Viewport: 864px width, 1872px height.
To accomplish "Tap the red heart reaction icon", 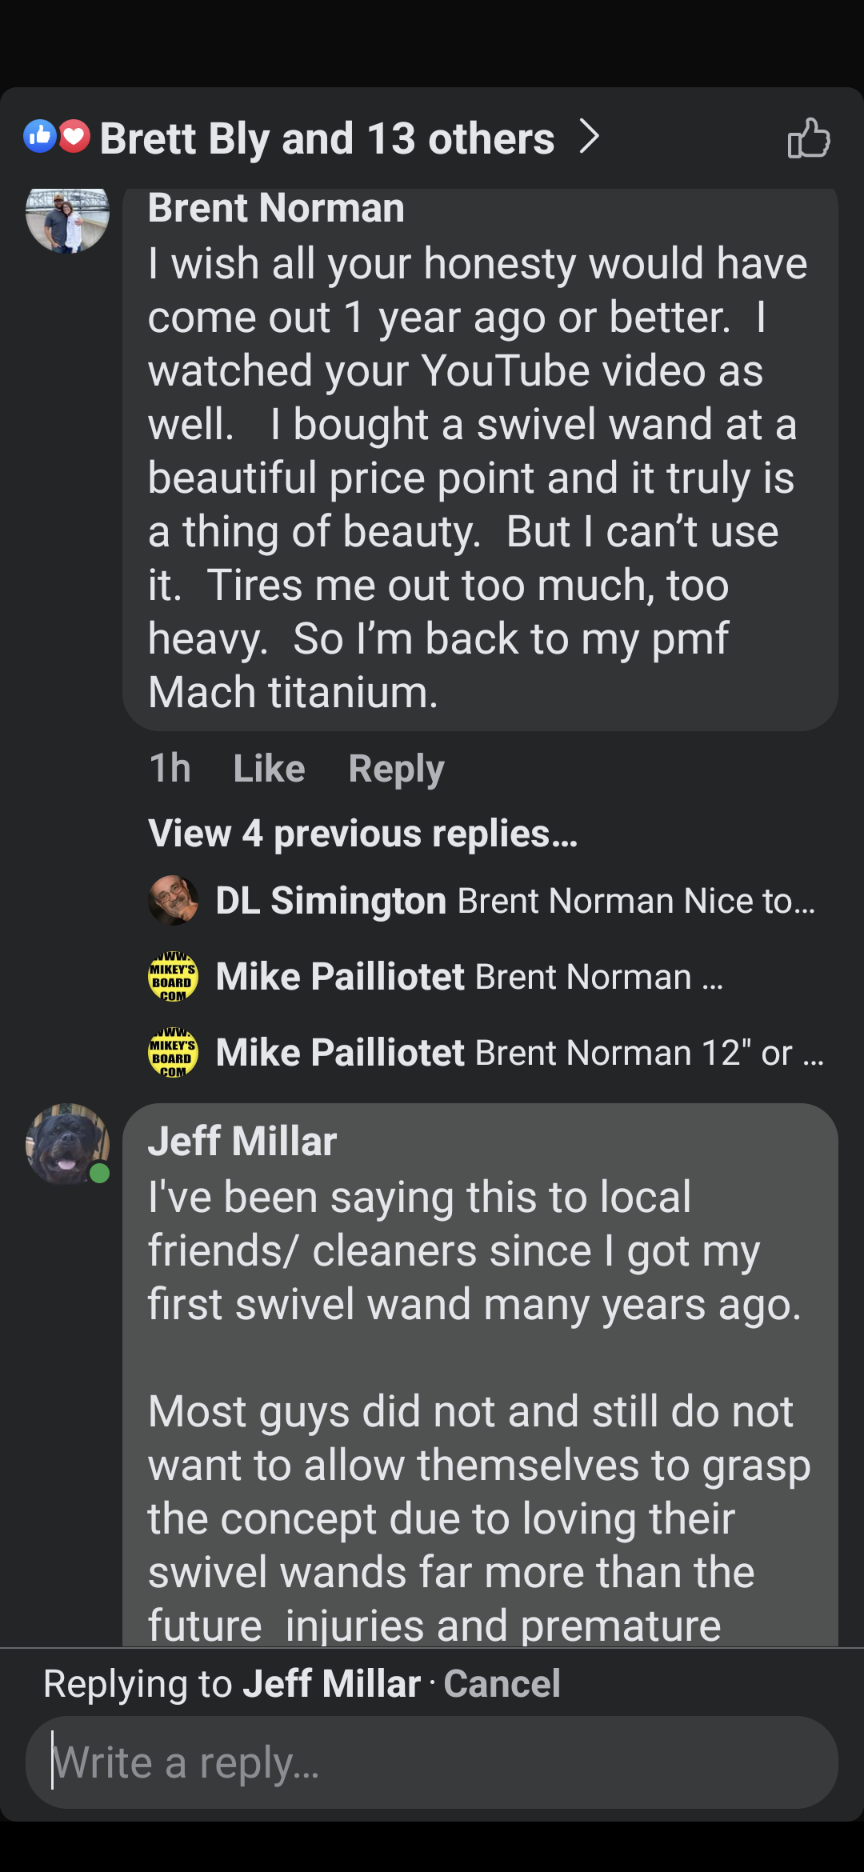I will point(74,136).
